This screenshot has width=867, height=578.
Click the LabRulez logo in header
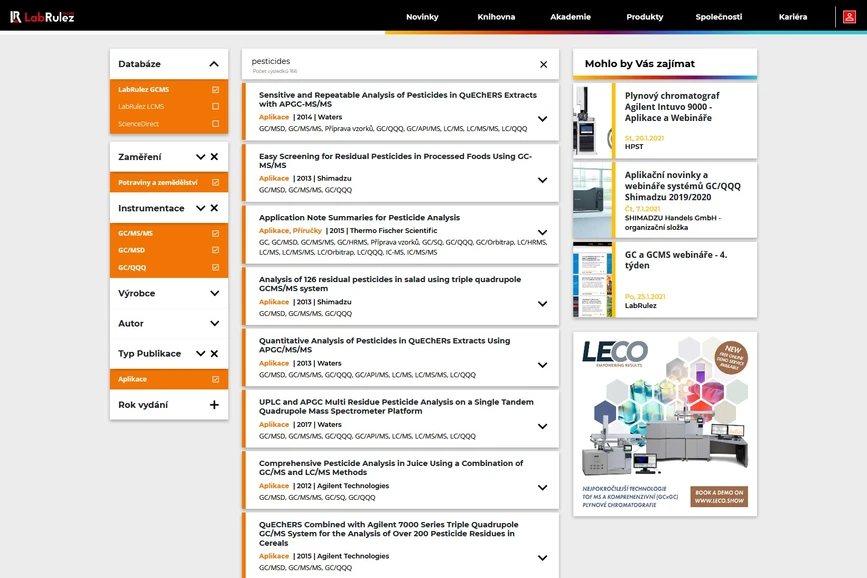[42, 16]
